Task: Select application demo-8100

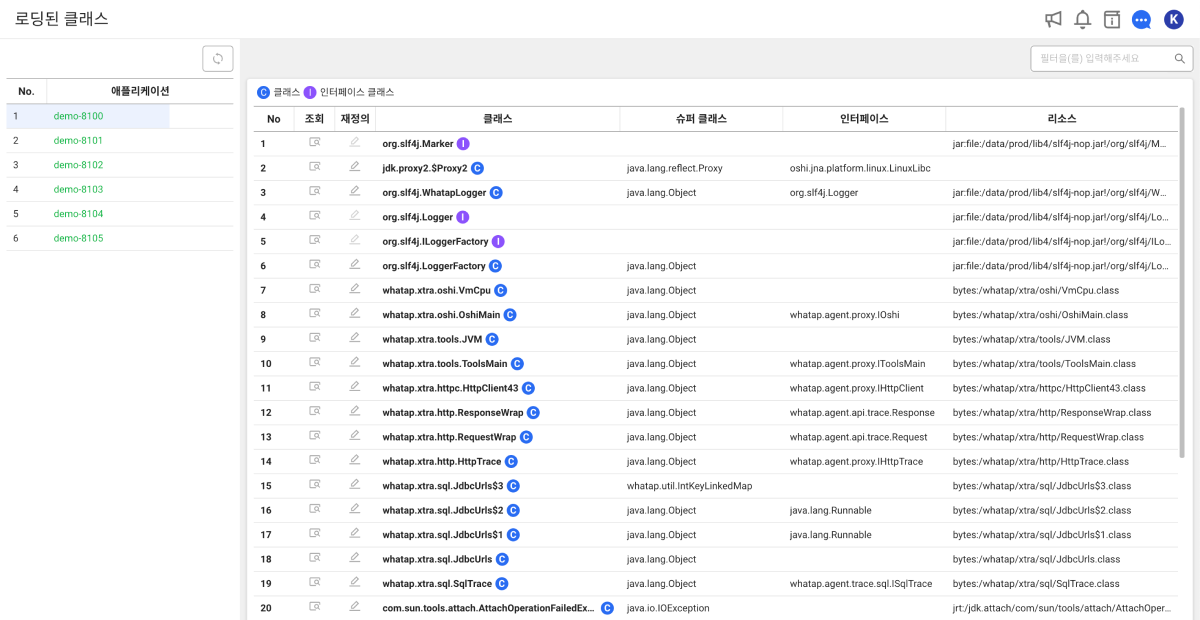Action: [78, 116]
